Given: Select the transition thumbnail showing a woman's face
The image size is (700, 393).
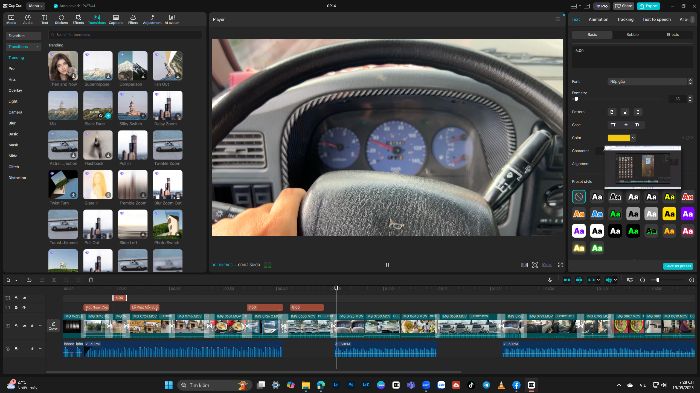Looking at the screenshot, I should tap(63, 66).
